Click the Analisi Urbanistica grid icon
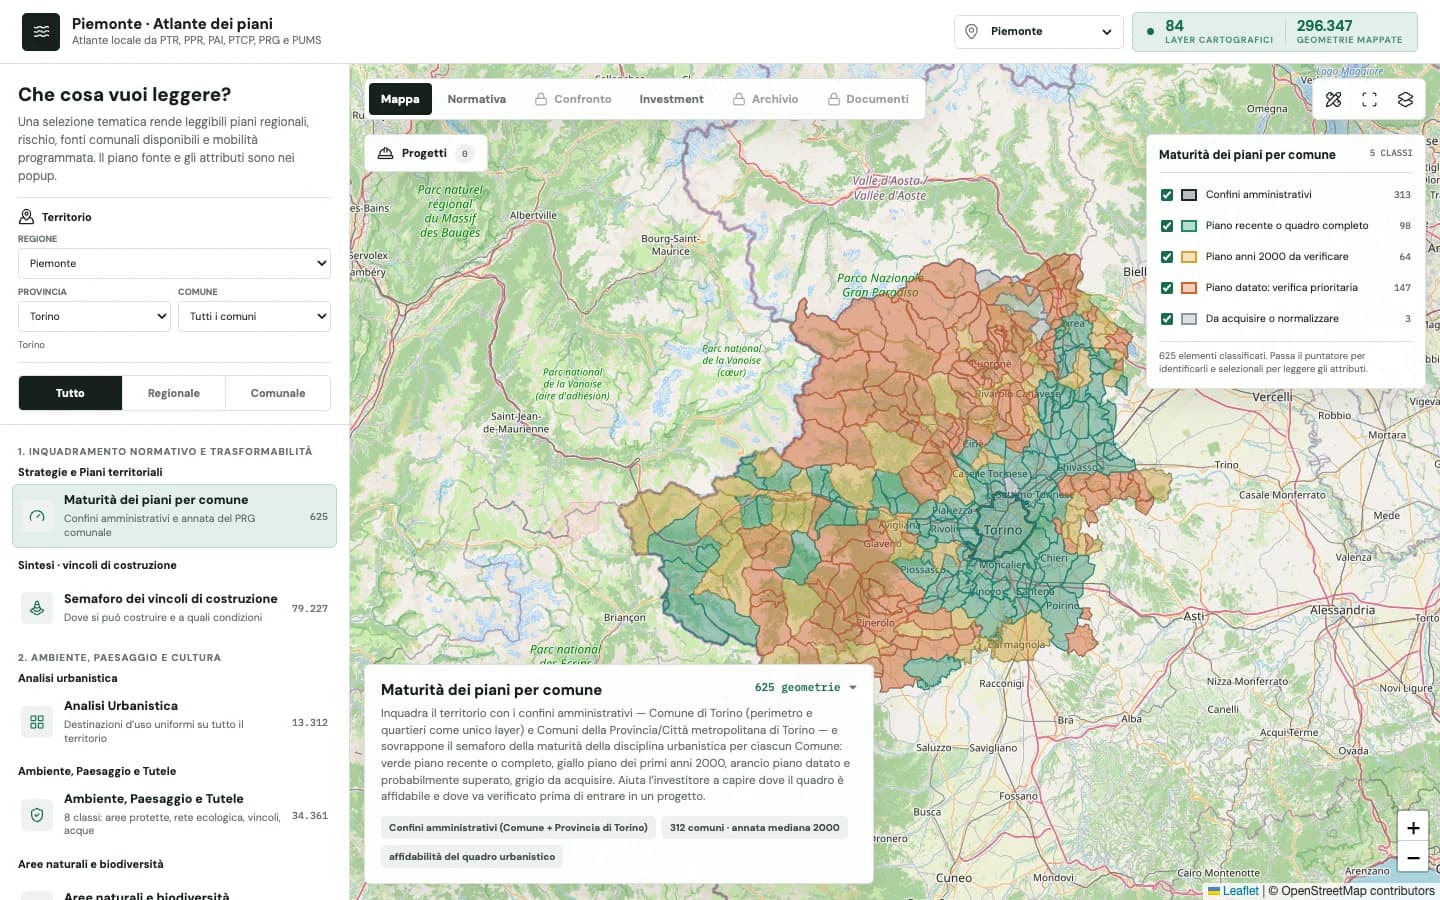 pyautogui.click(x=37, y=722)
